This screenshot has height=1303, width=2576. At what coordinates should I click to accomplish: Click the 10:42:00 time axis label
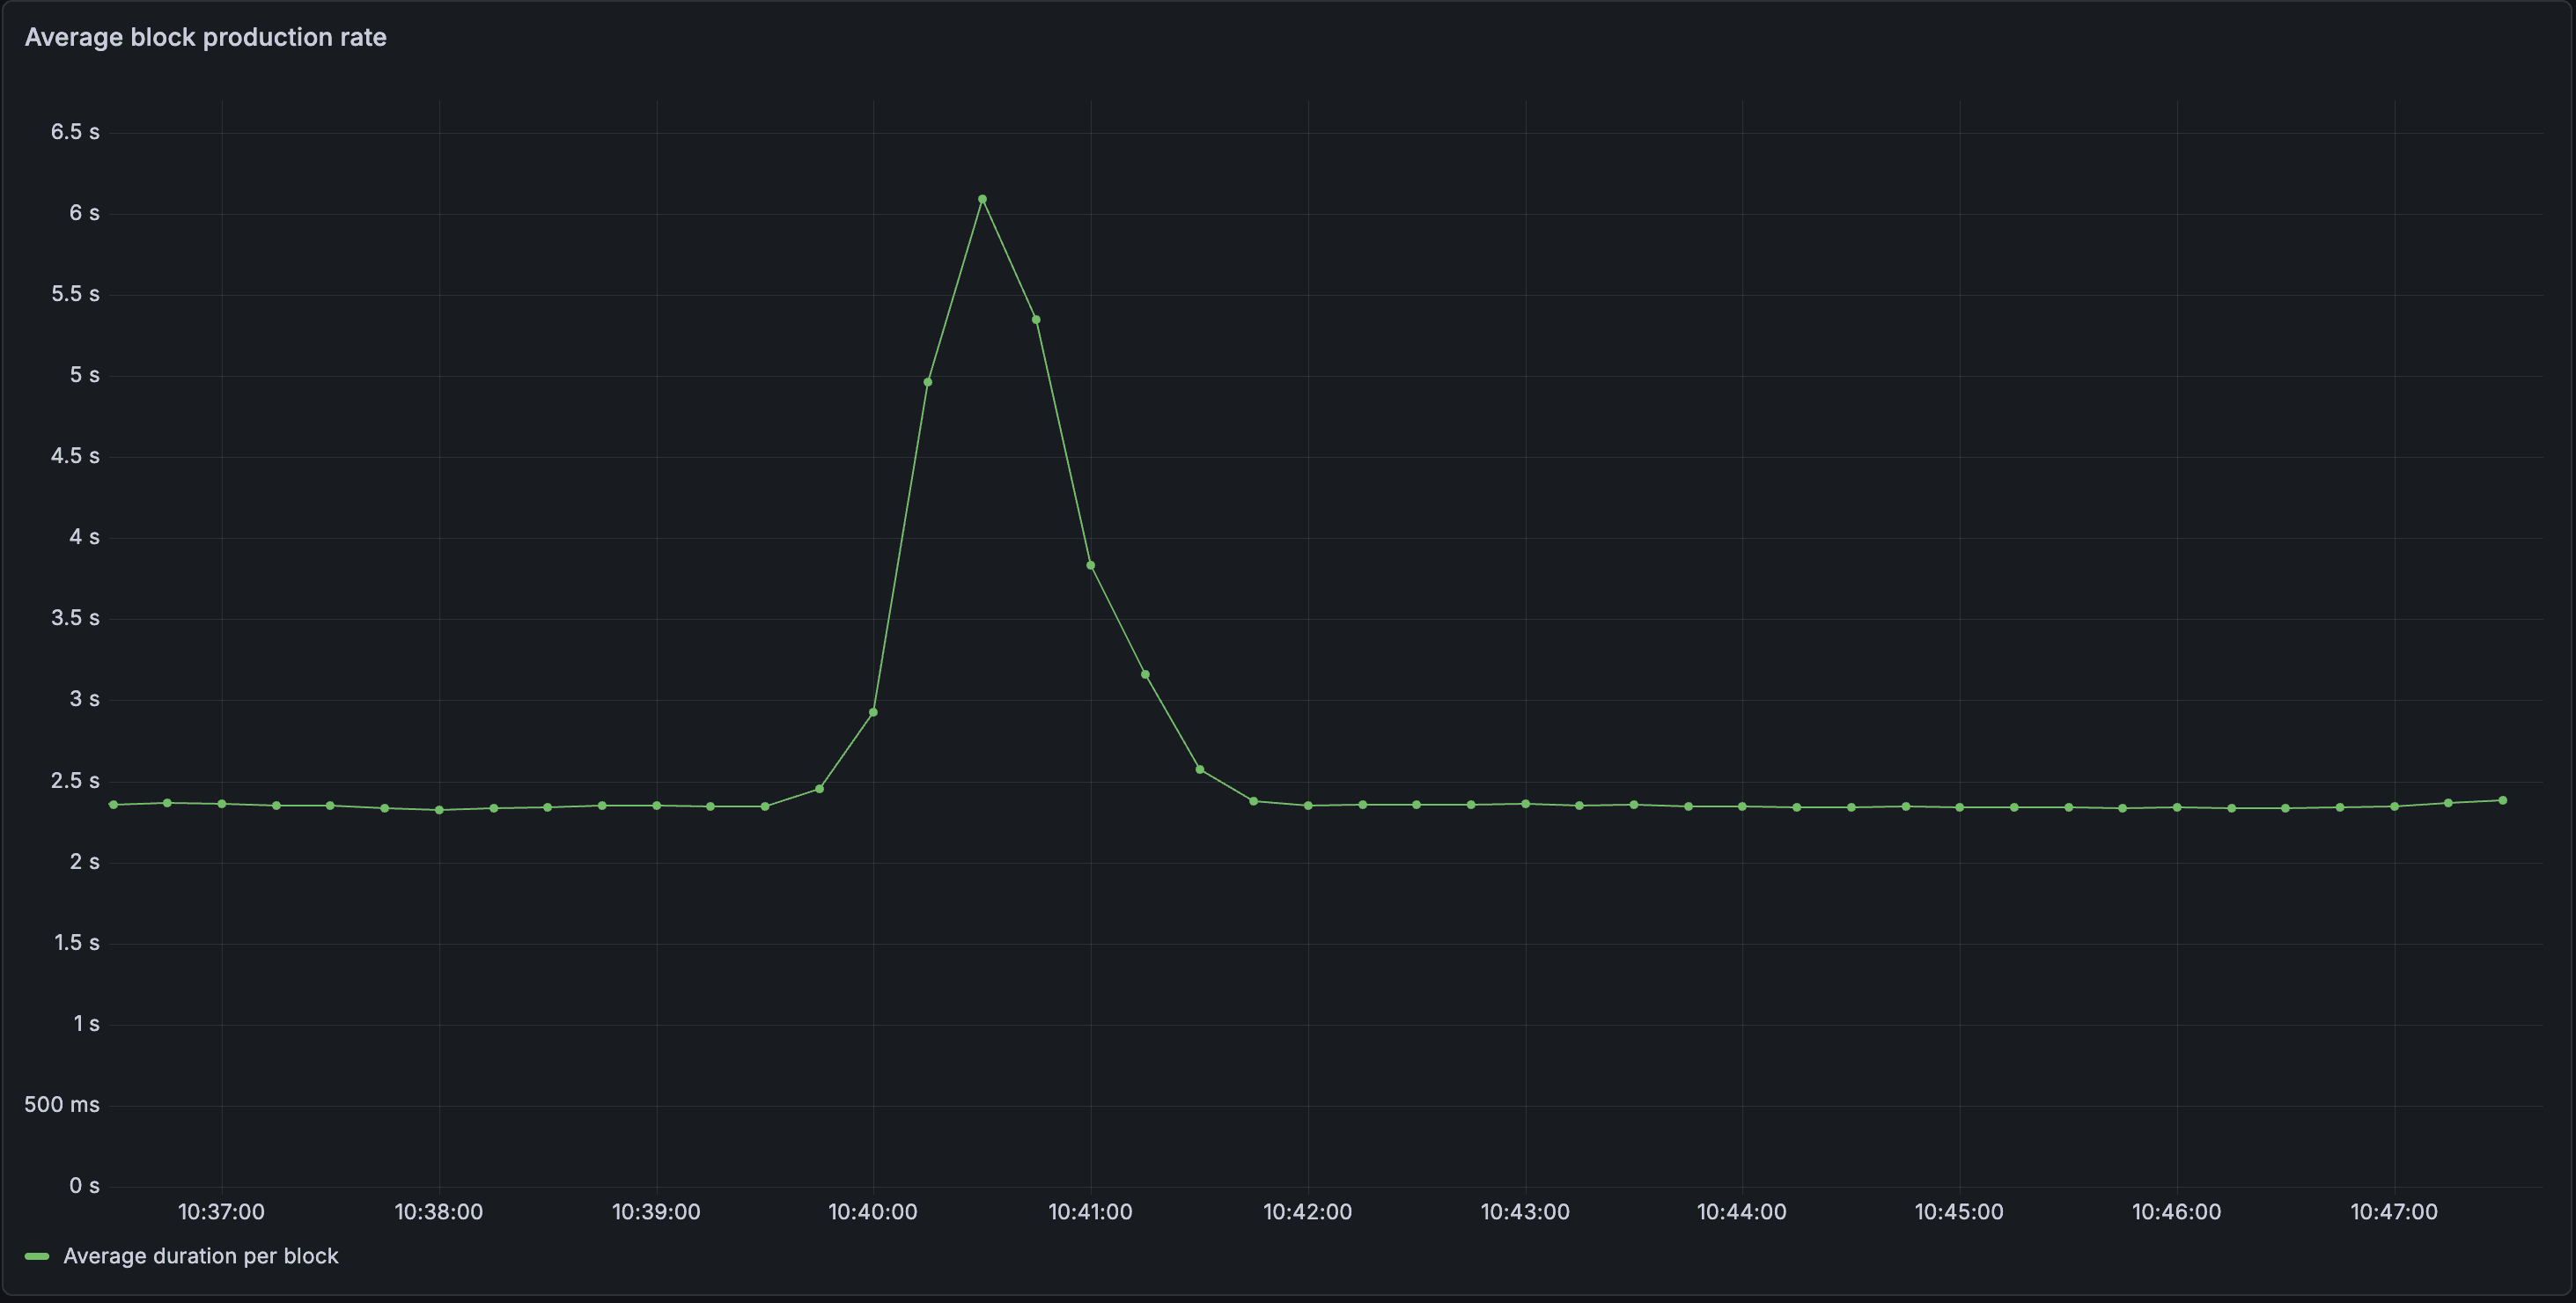click(x=1309, y=1212)
